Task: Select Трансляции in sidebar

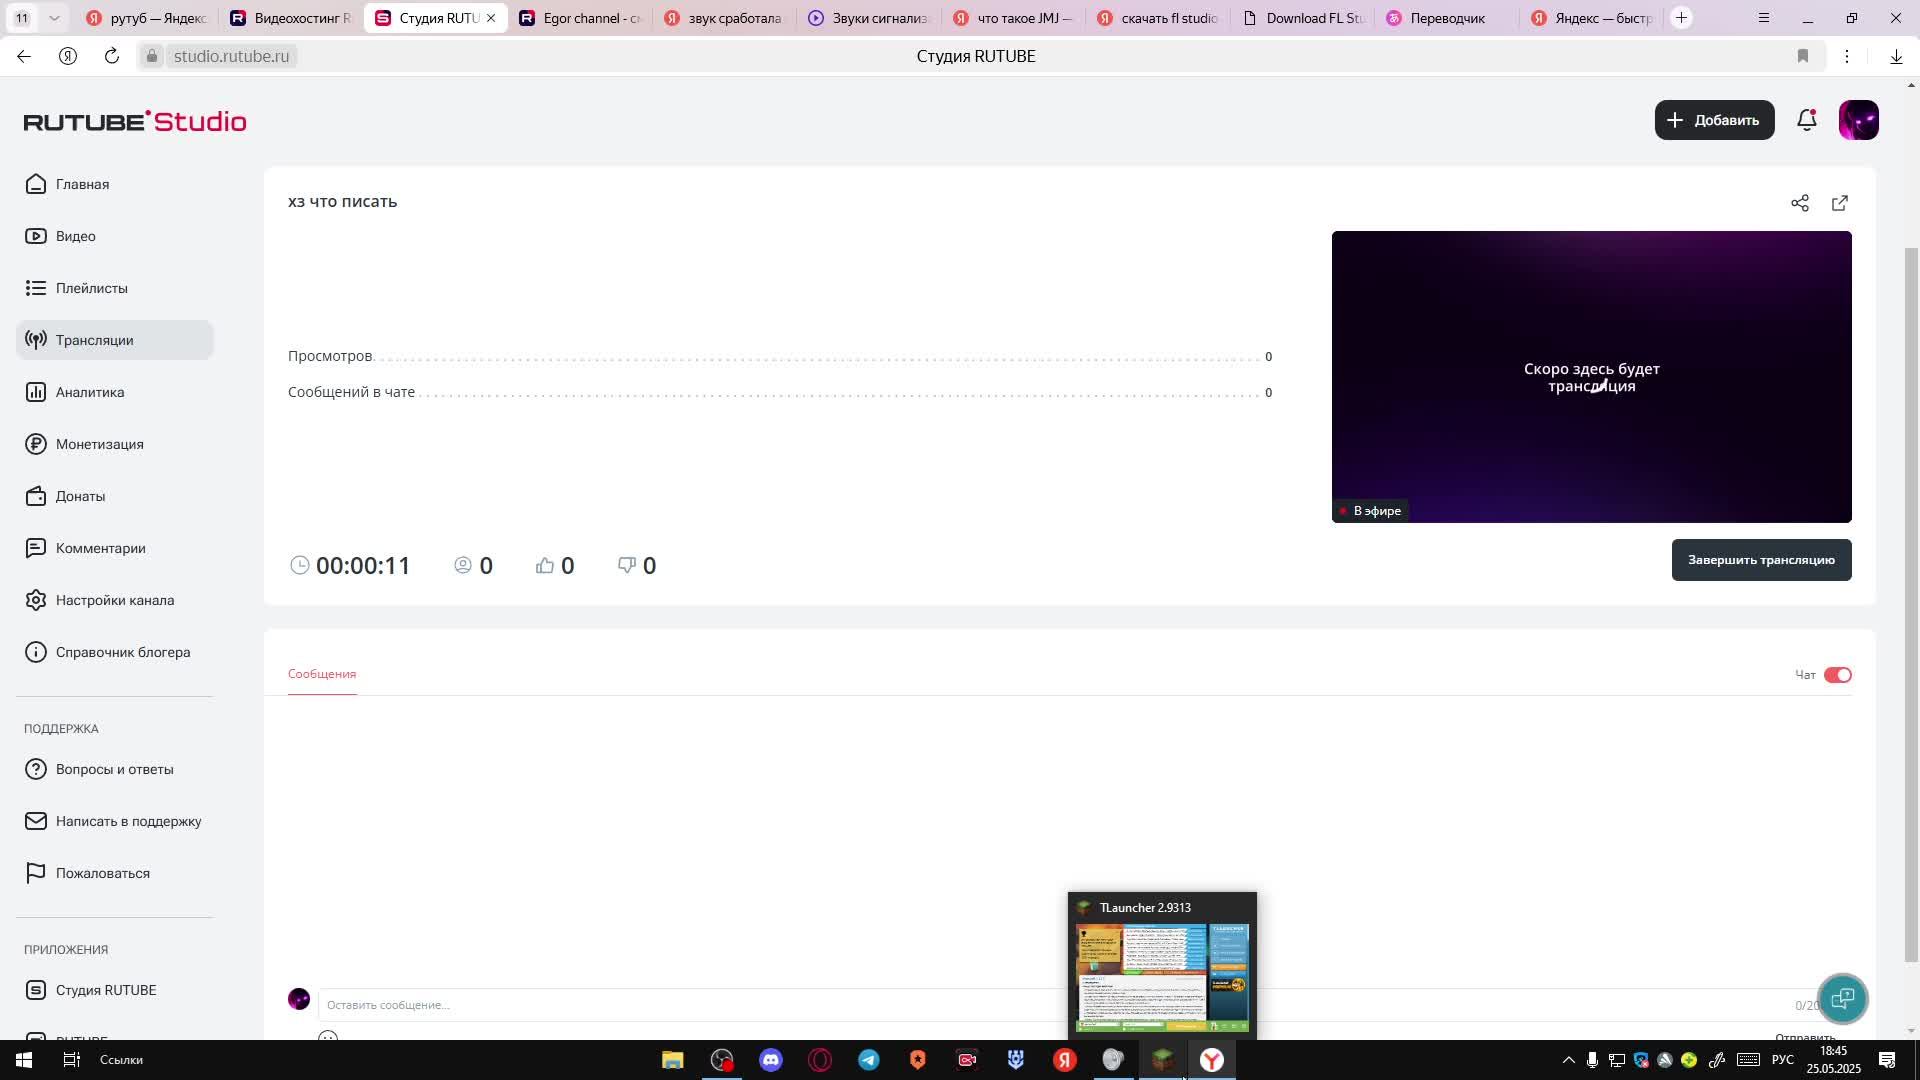Action: [x=115, y=340]
